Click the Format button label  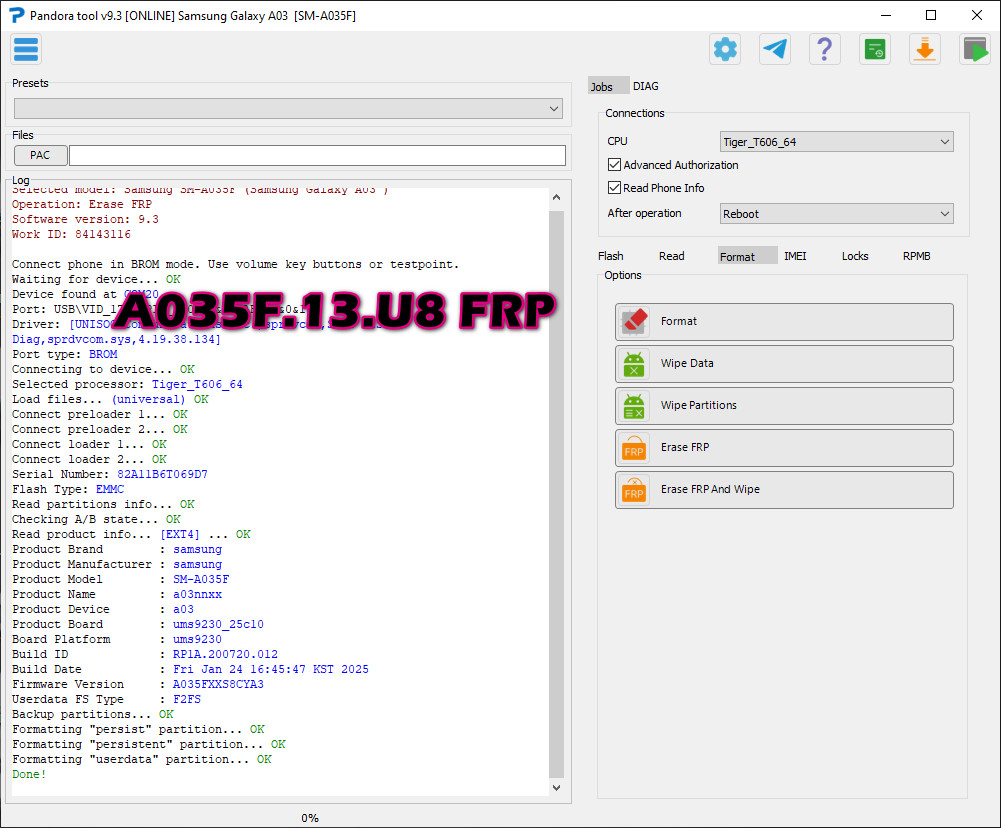point(679,321)
